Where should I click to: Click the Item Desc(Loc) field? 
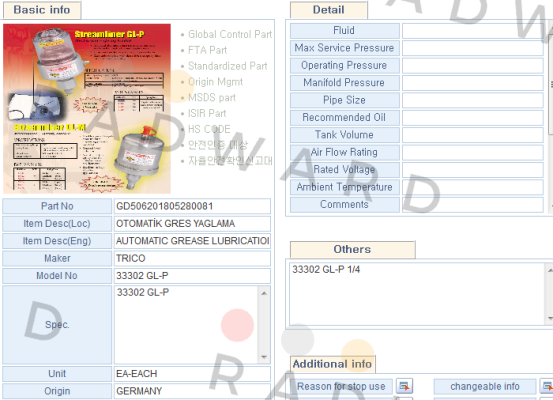pos(192,224)
